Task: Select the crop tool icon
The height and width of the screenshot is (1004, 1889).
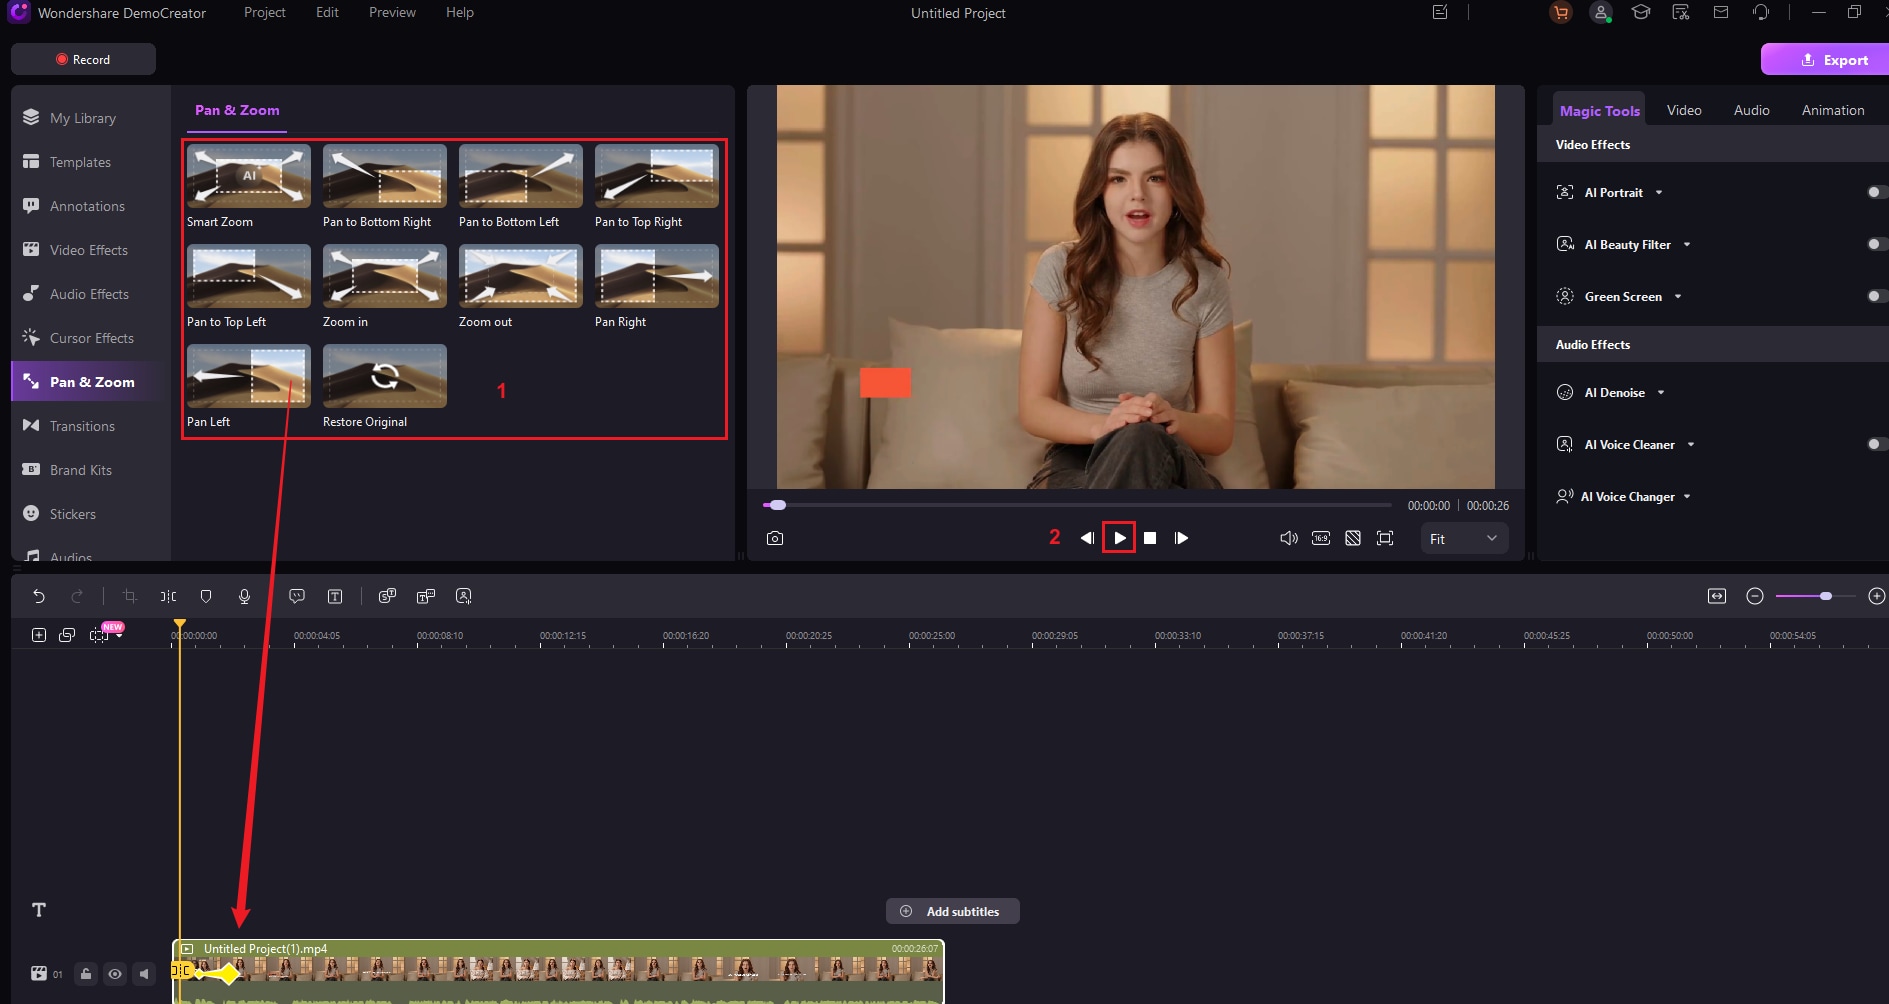Action: pos(129,596)
